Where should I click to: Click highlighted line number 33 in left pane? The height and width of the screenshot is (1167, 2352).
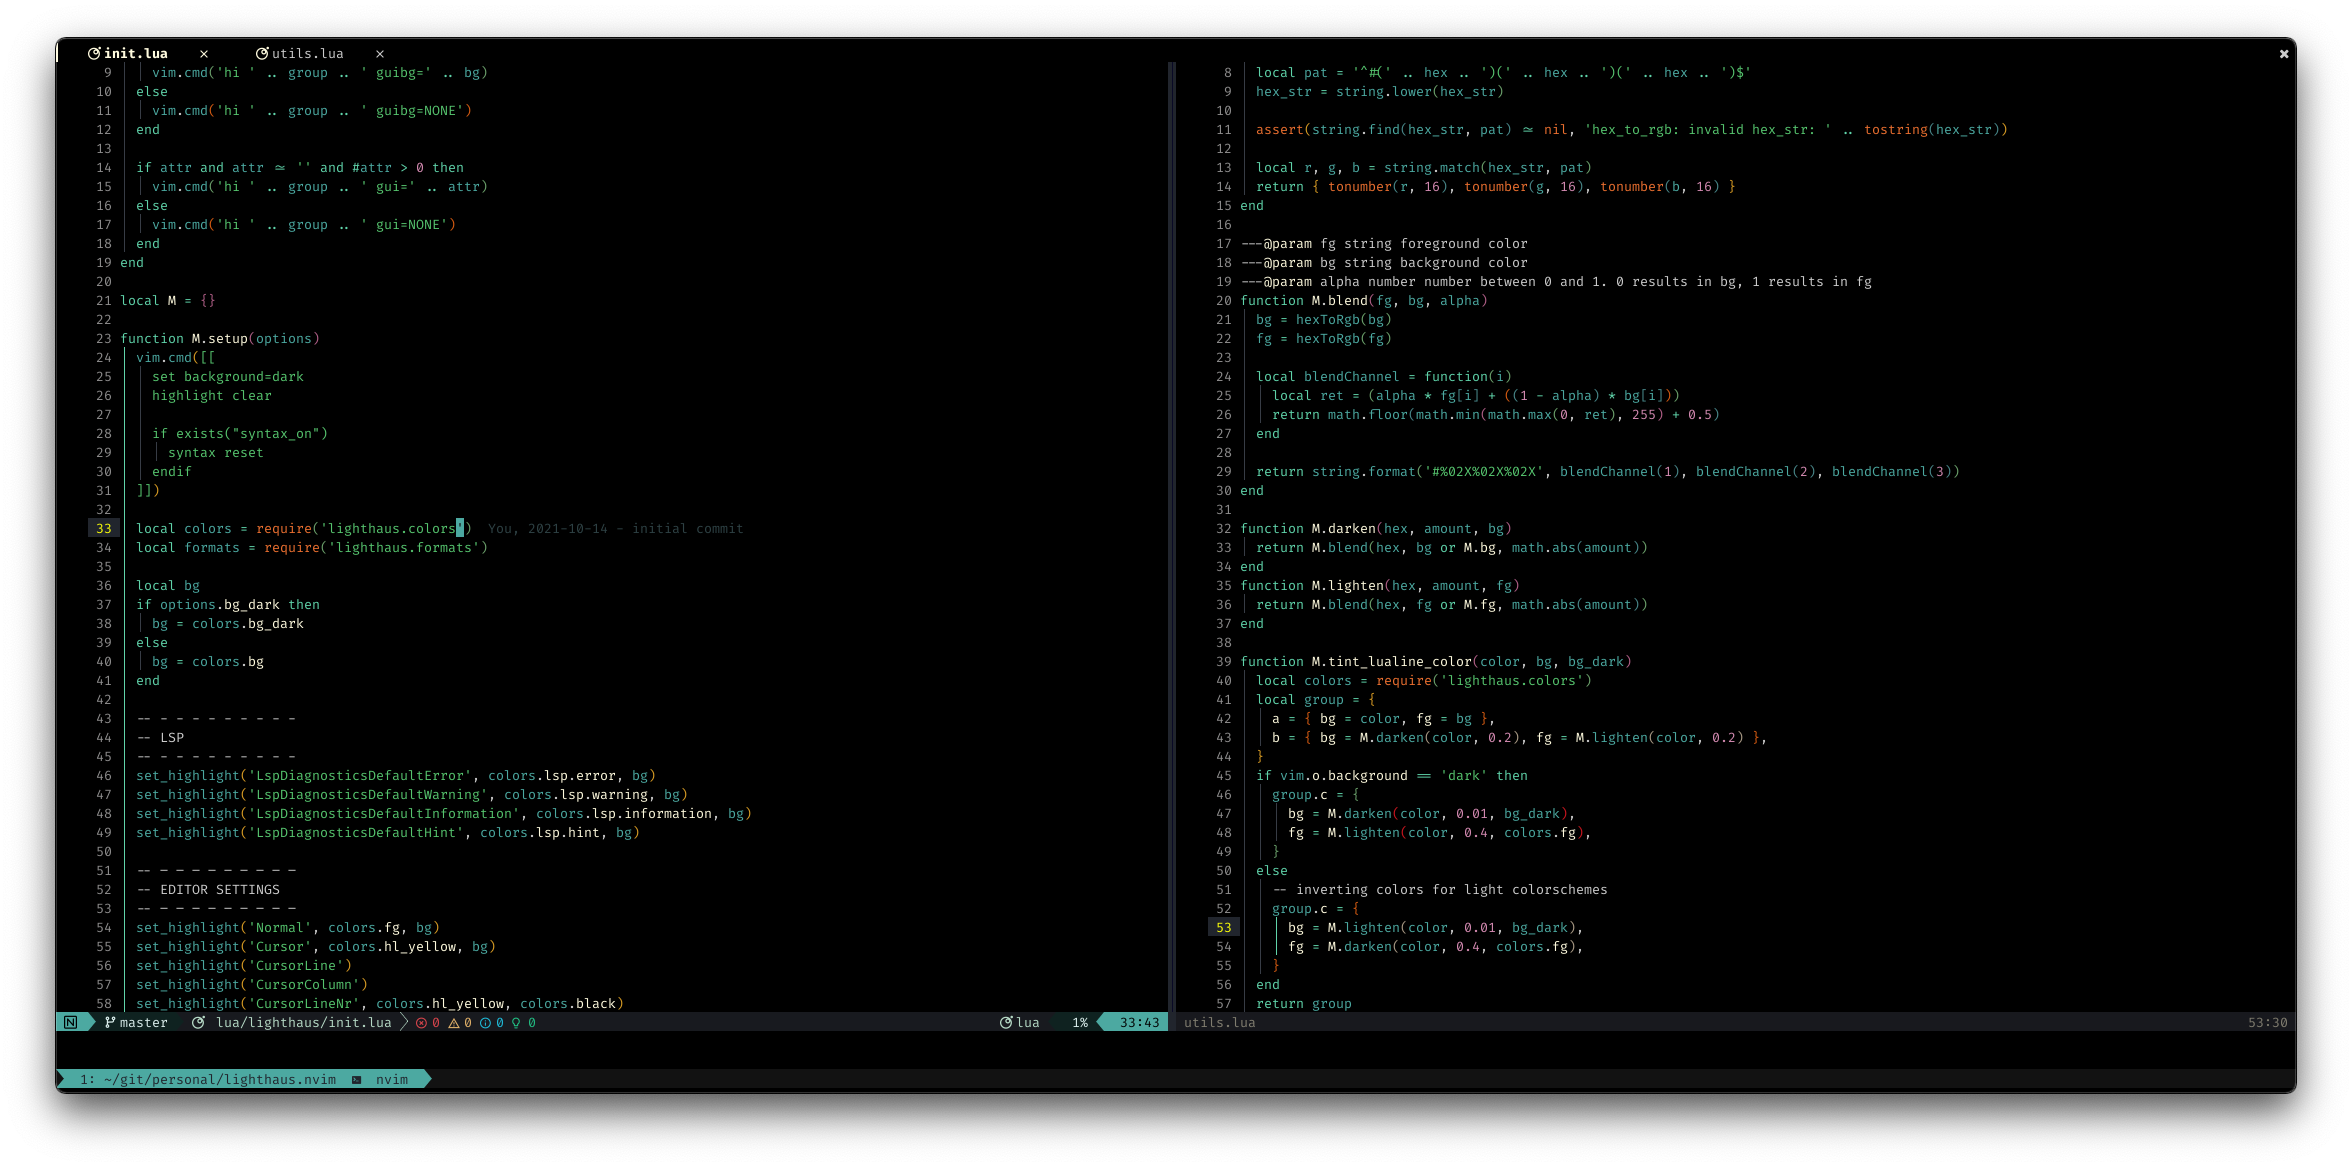tap(104, 528)
